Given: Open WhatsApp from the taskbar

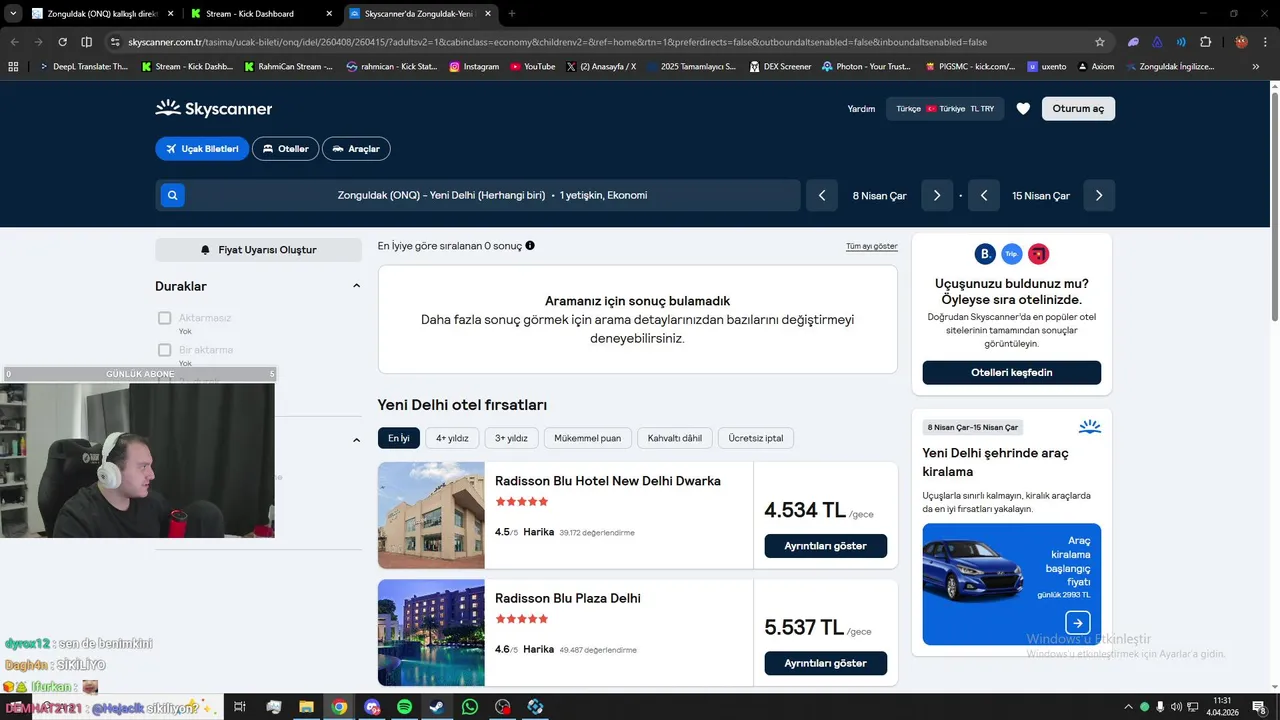Looking at the screenshot, I should [x=470, y=706].
